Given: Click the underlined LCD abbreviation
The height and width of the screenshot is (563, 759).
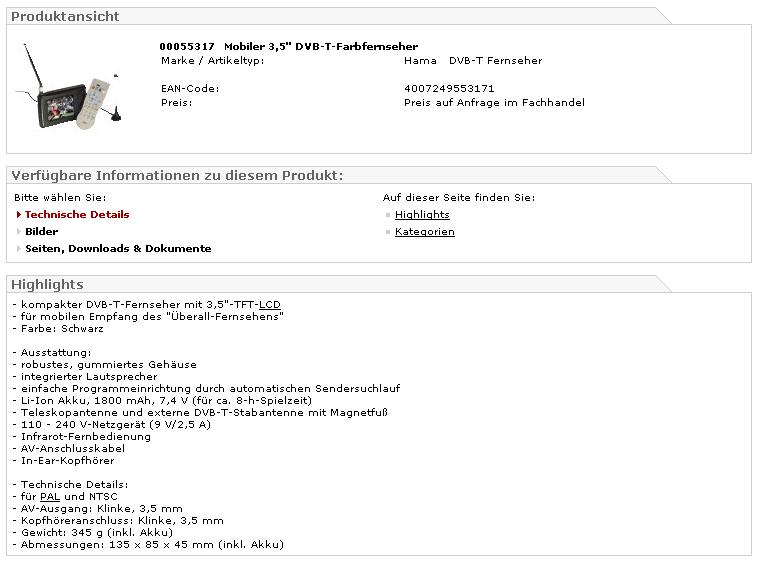Looking at the screenshot, I should [270, 304].
